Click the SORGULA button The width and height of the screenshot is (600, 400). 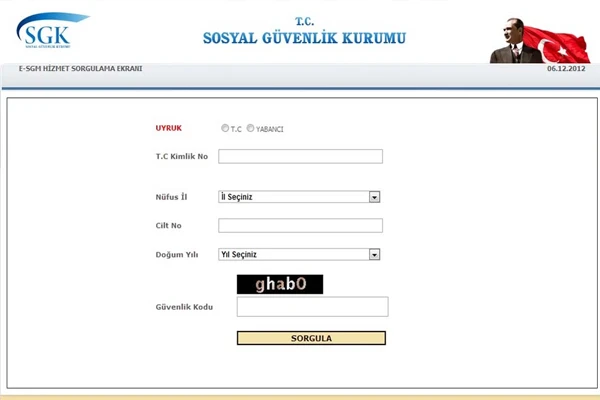point(311,338)
